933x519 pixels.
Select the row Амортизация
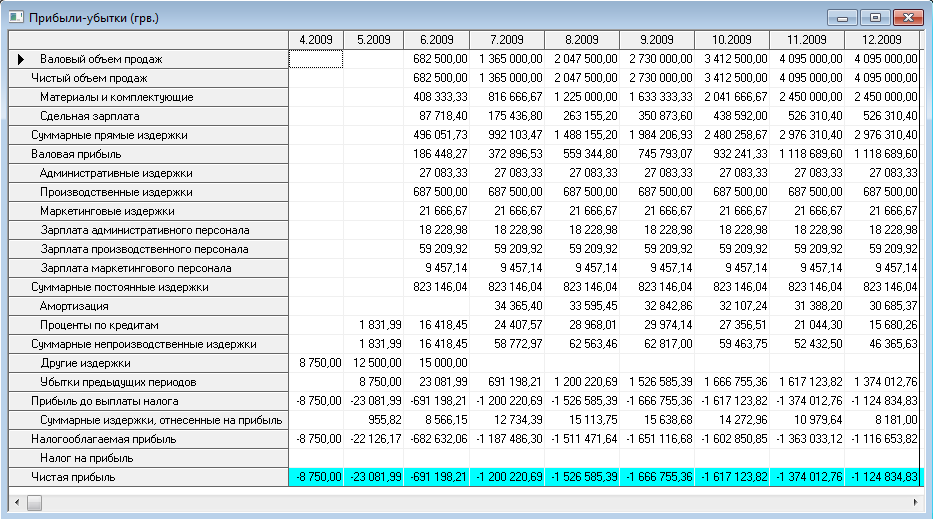pos(149,307)
